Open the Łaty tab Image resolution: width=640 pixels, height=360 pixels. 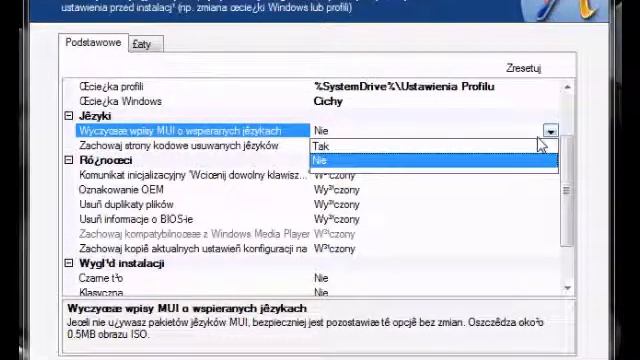(146, 44)
